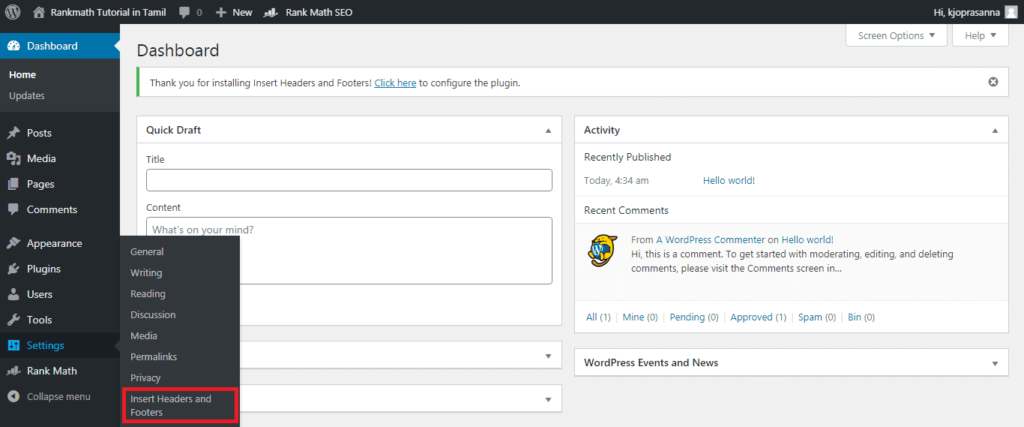The width and height of the screenshot is (1024, 427).
Task: Expand the lowest collapsed widget in the left column
Action: point(548,399)
